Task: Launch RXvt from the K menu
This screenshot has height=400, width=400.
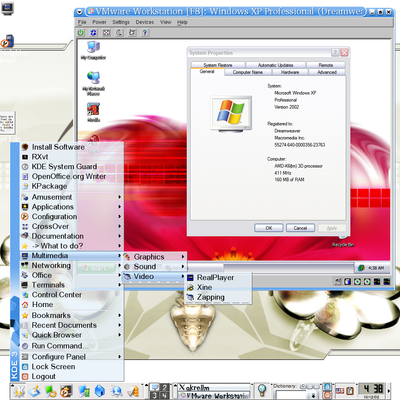Action: click(72, 156)
